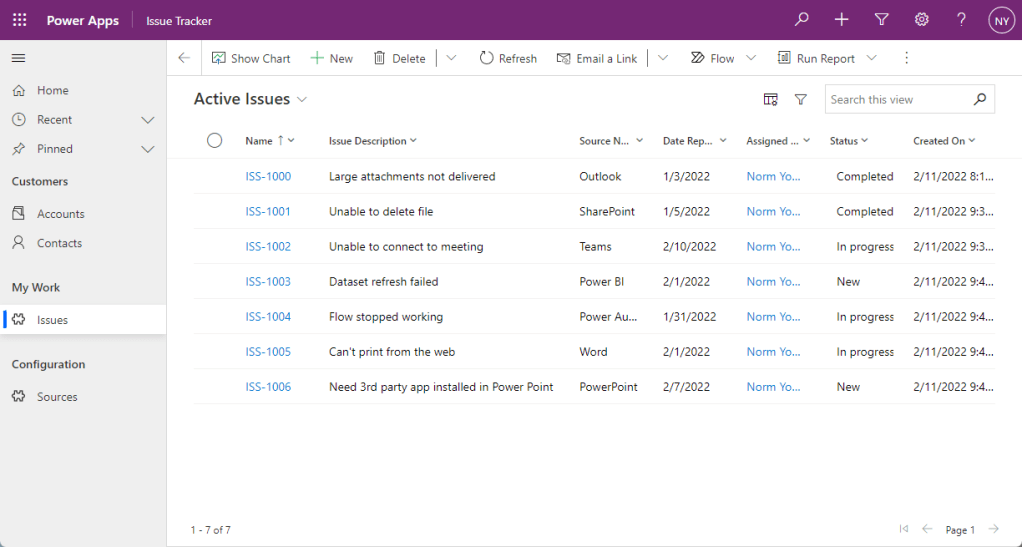Click the Refresh command
Image resolution: width=1022 pixels, height=547 pixels.
tap(508, 58)
